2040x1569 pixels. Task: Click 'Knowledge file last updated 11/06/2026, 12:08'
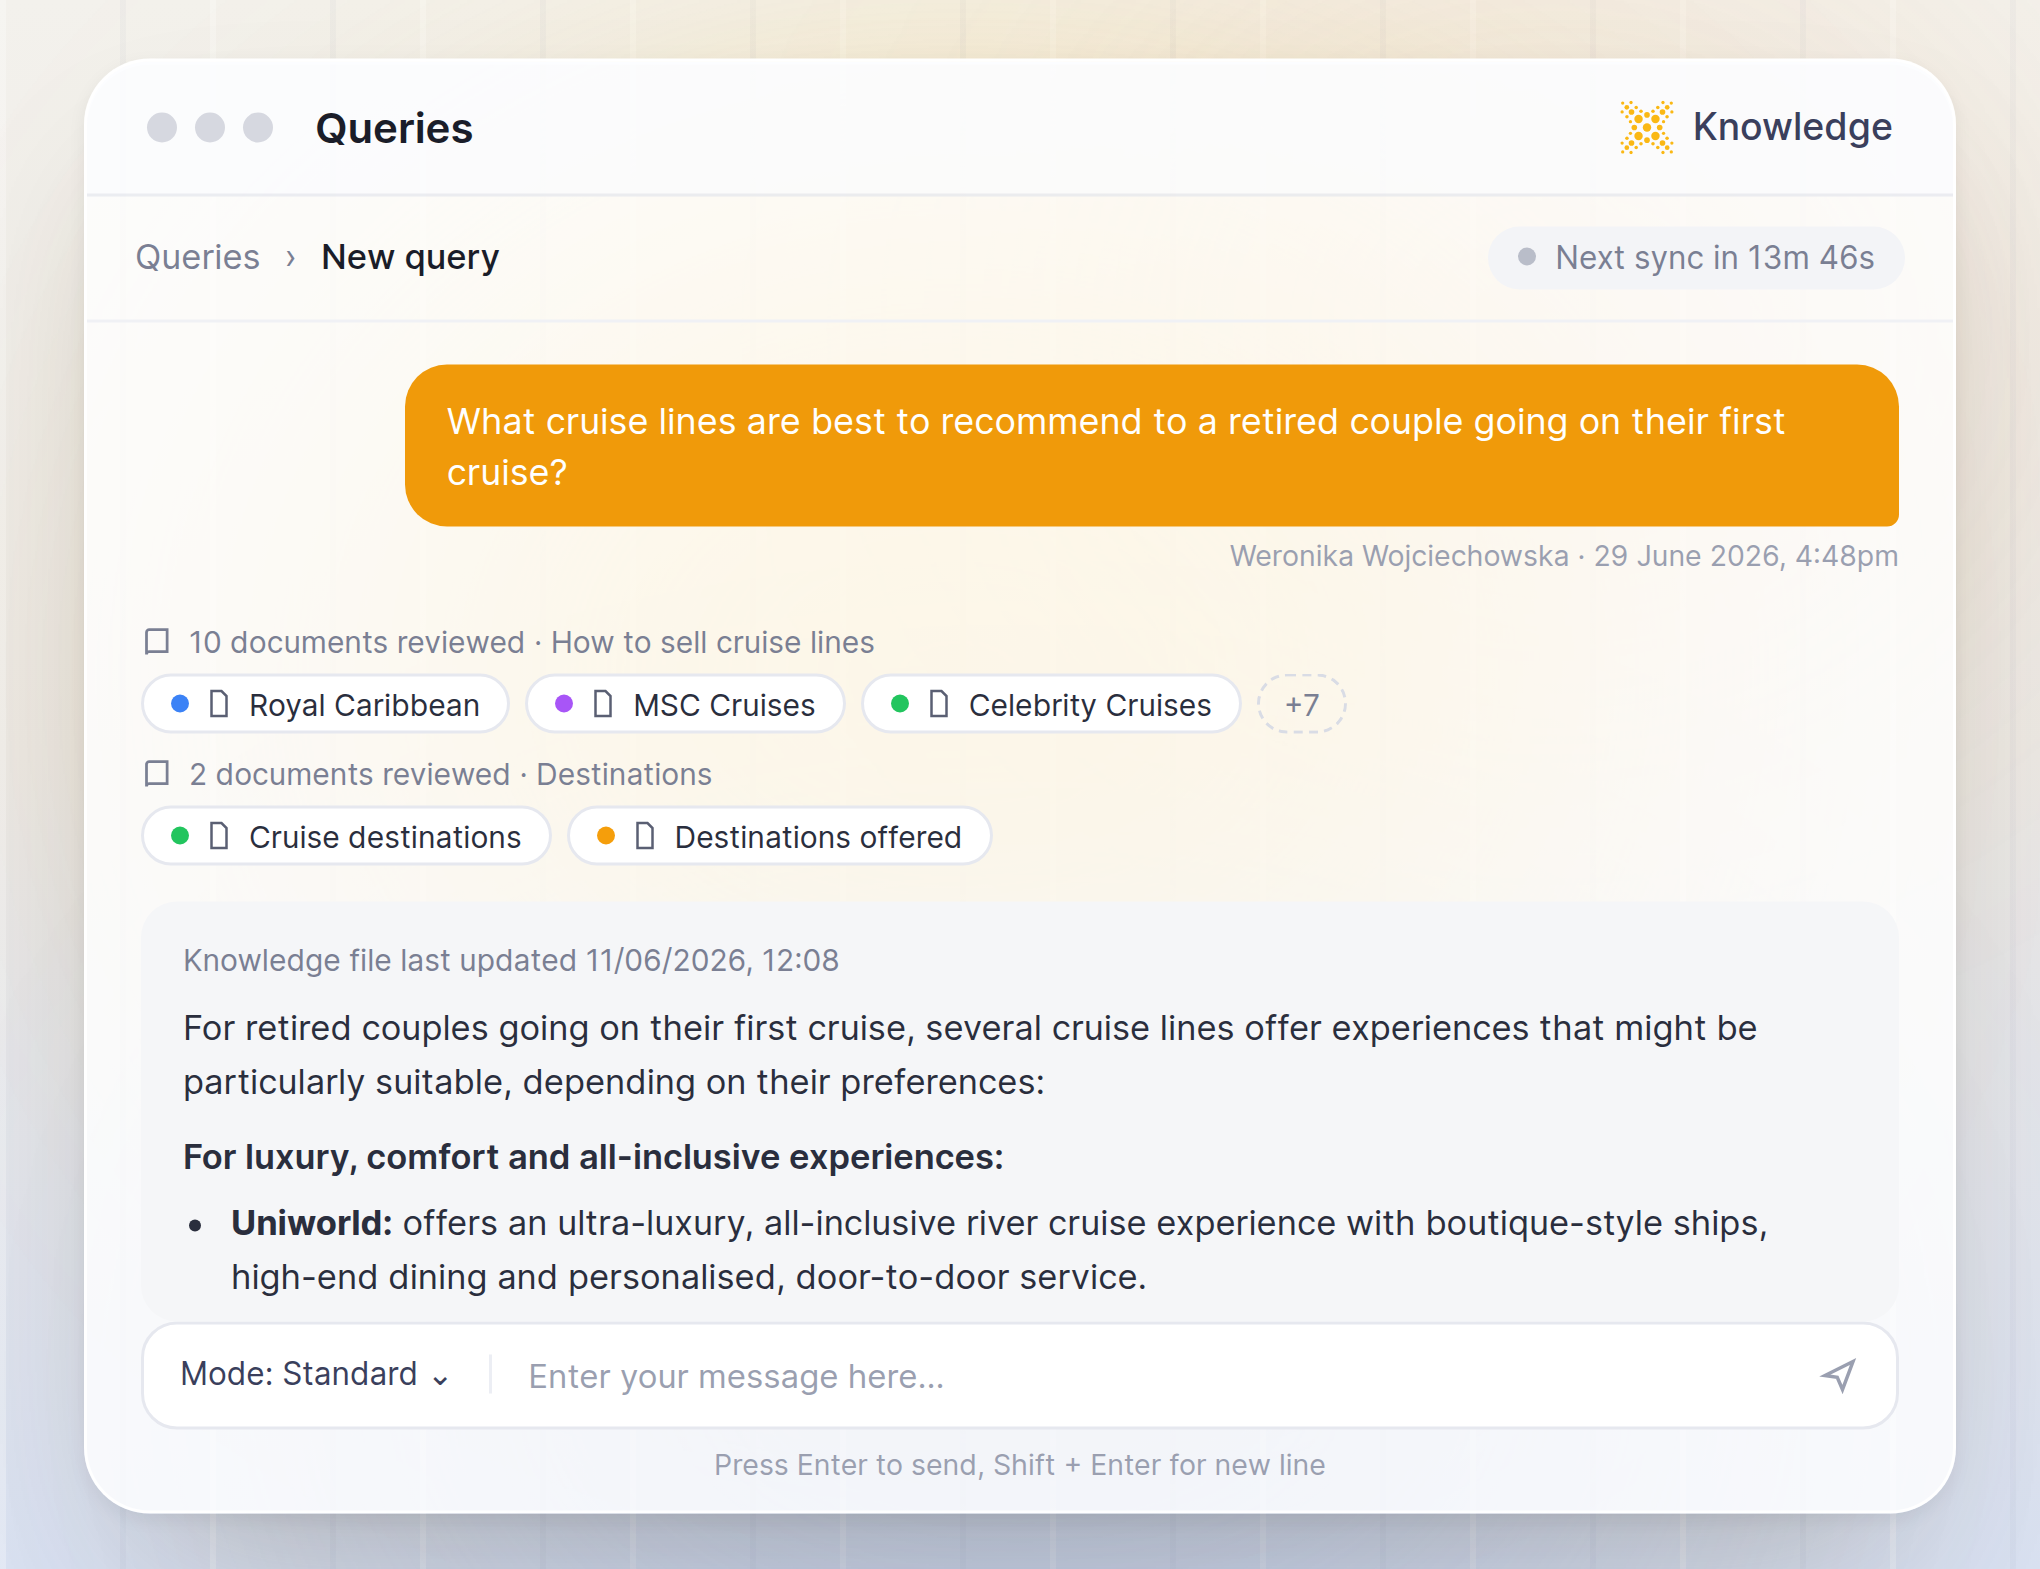click(x=510, y=960)
